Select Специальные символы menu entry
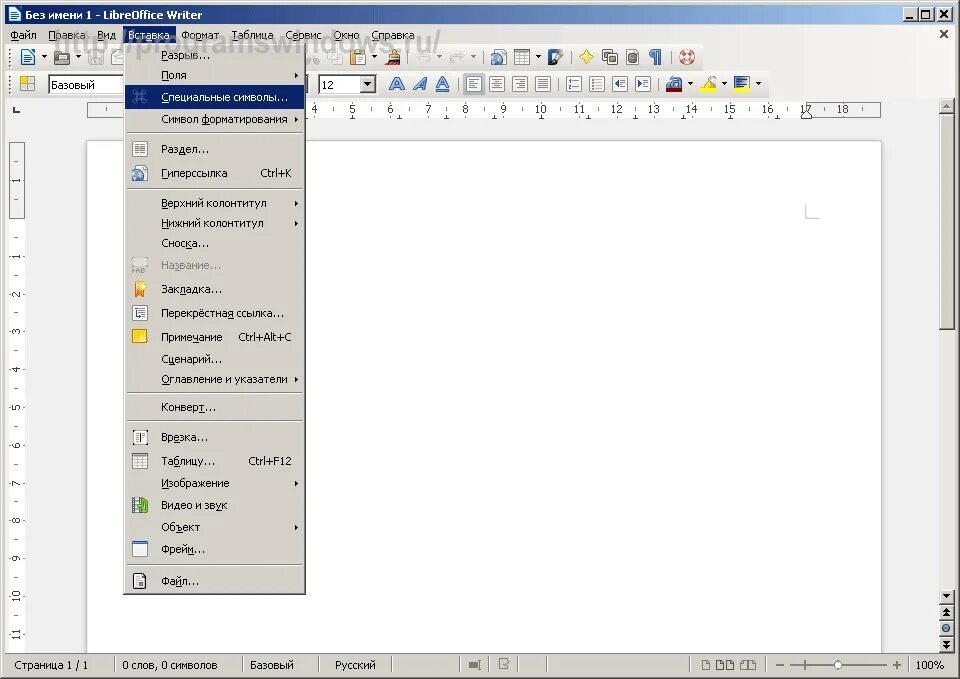The height and width of the screenshot is (679, 960). [x=214, y=97]
